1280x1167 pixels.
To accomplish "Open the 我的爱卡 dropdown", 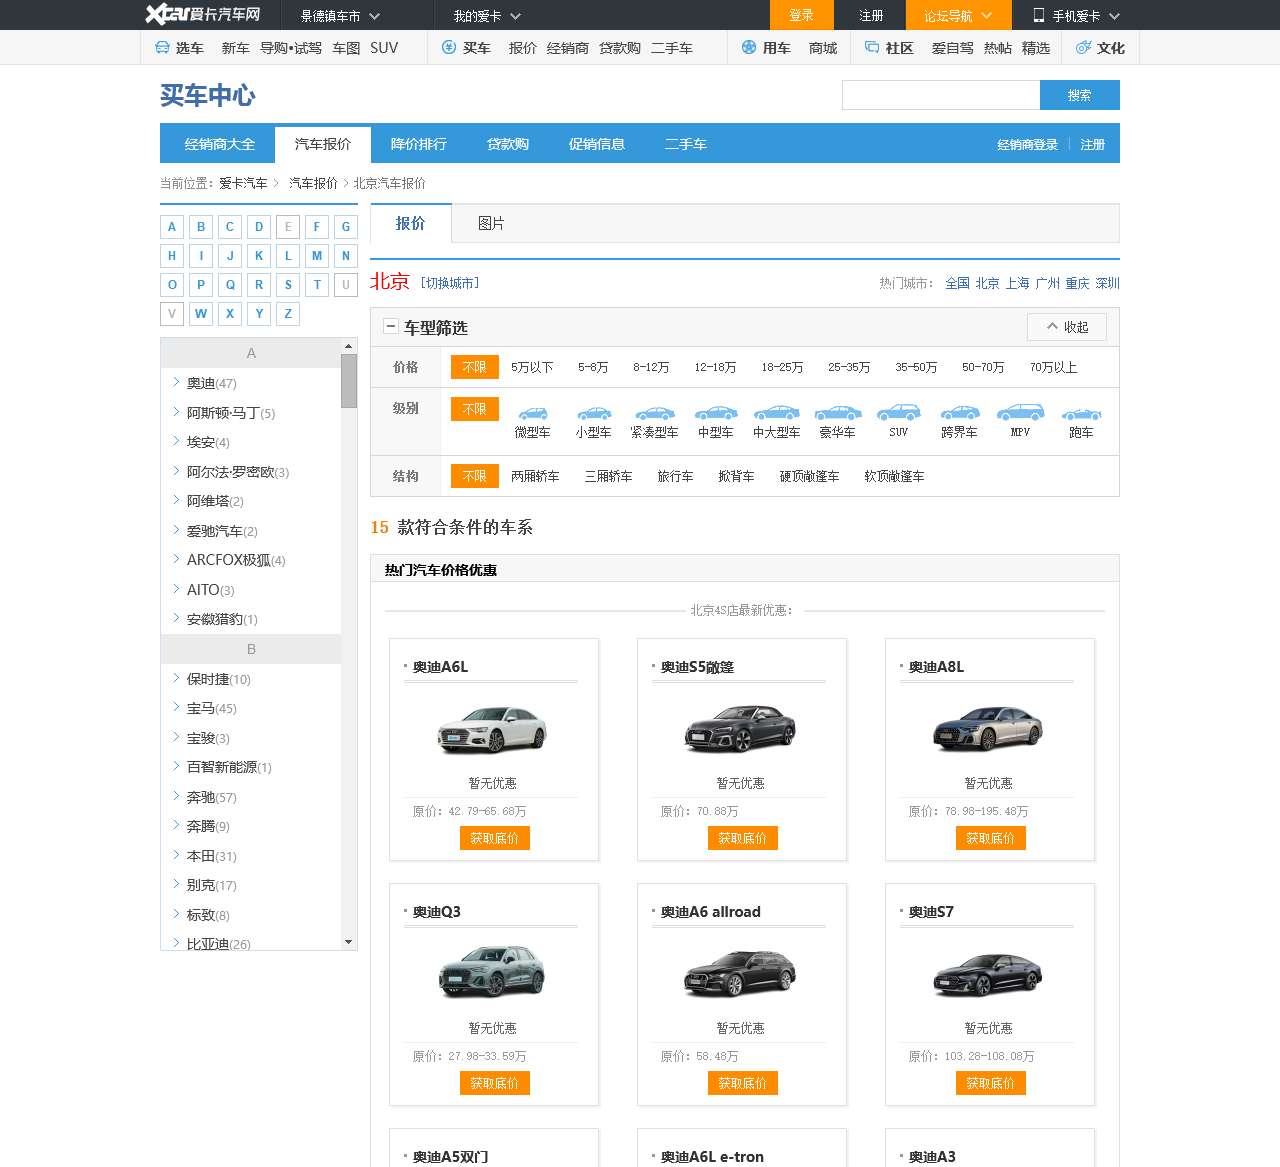I will 487,16.
